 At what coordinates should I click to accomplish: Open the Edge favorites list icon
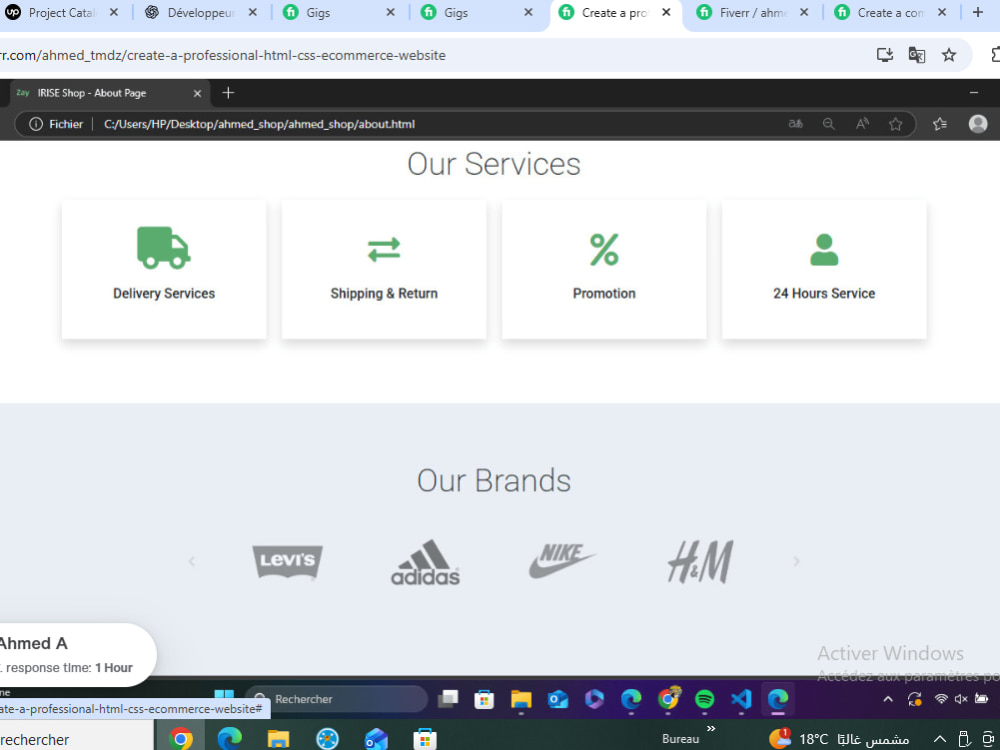point(939,124)
